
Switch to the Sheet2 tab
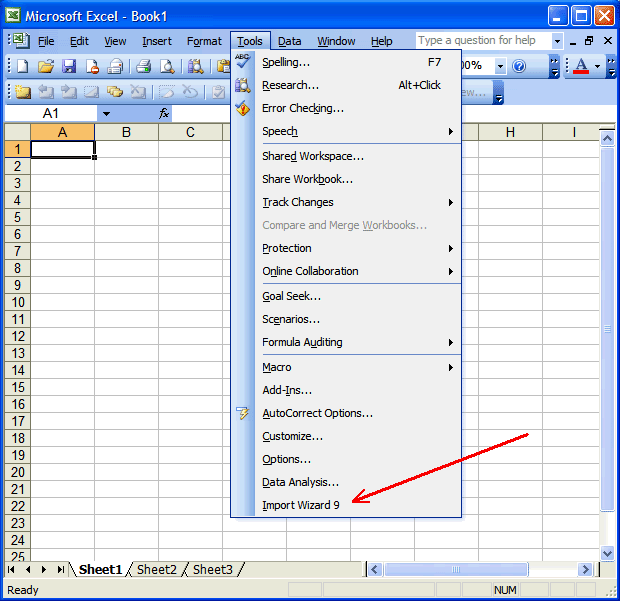157,569
